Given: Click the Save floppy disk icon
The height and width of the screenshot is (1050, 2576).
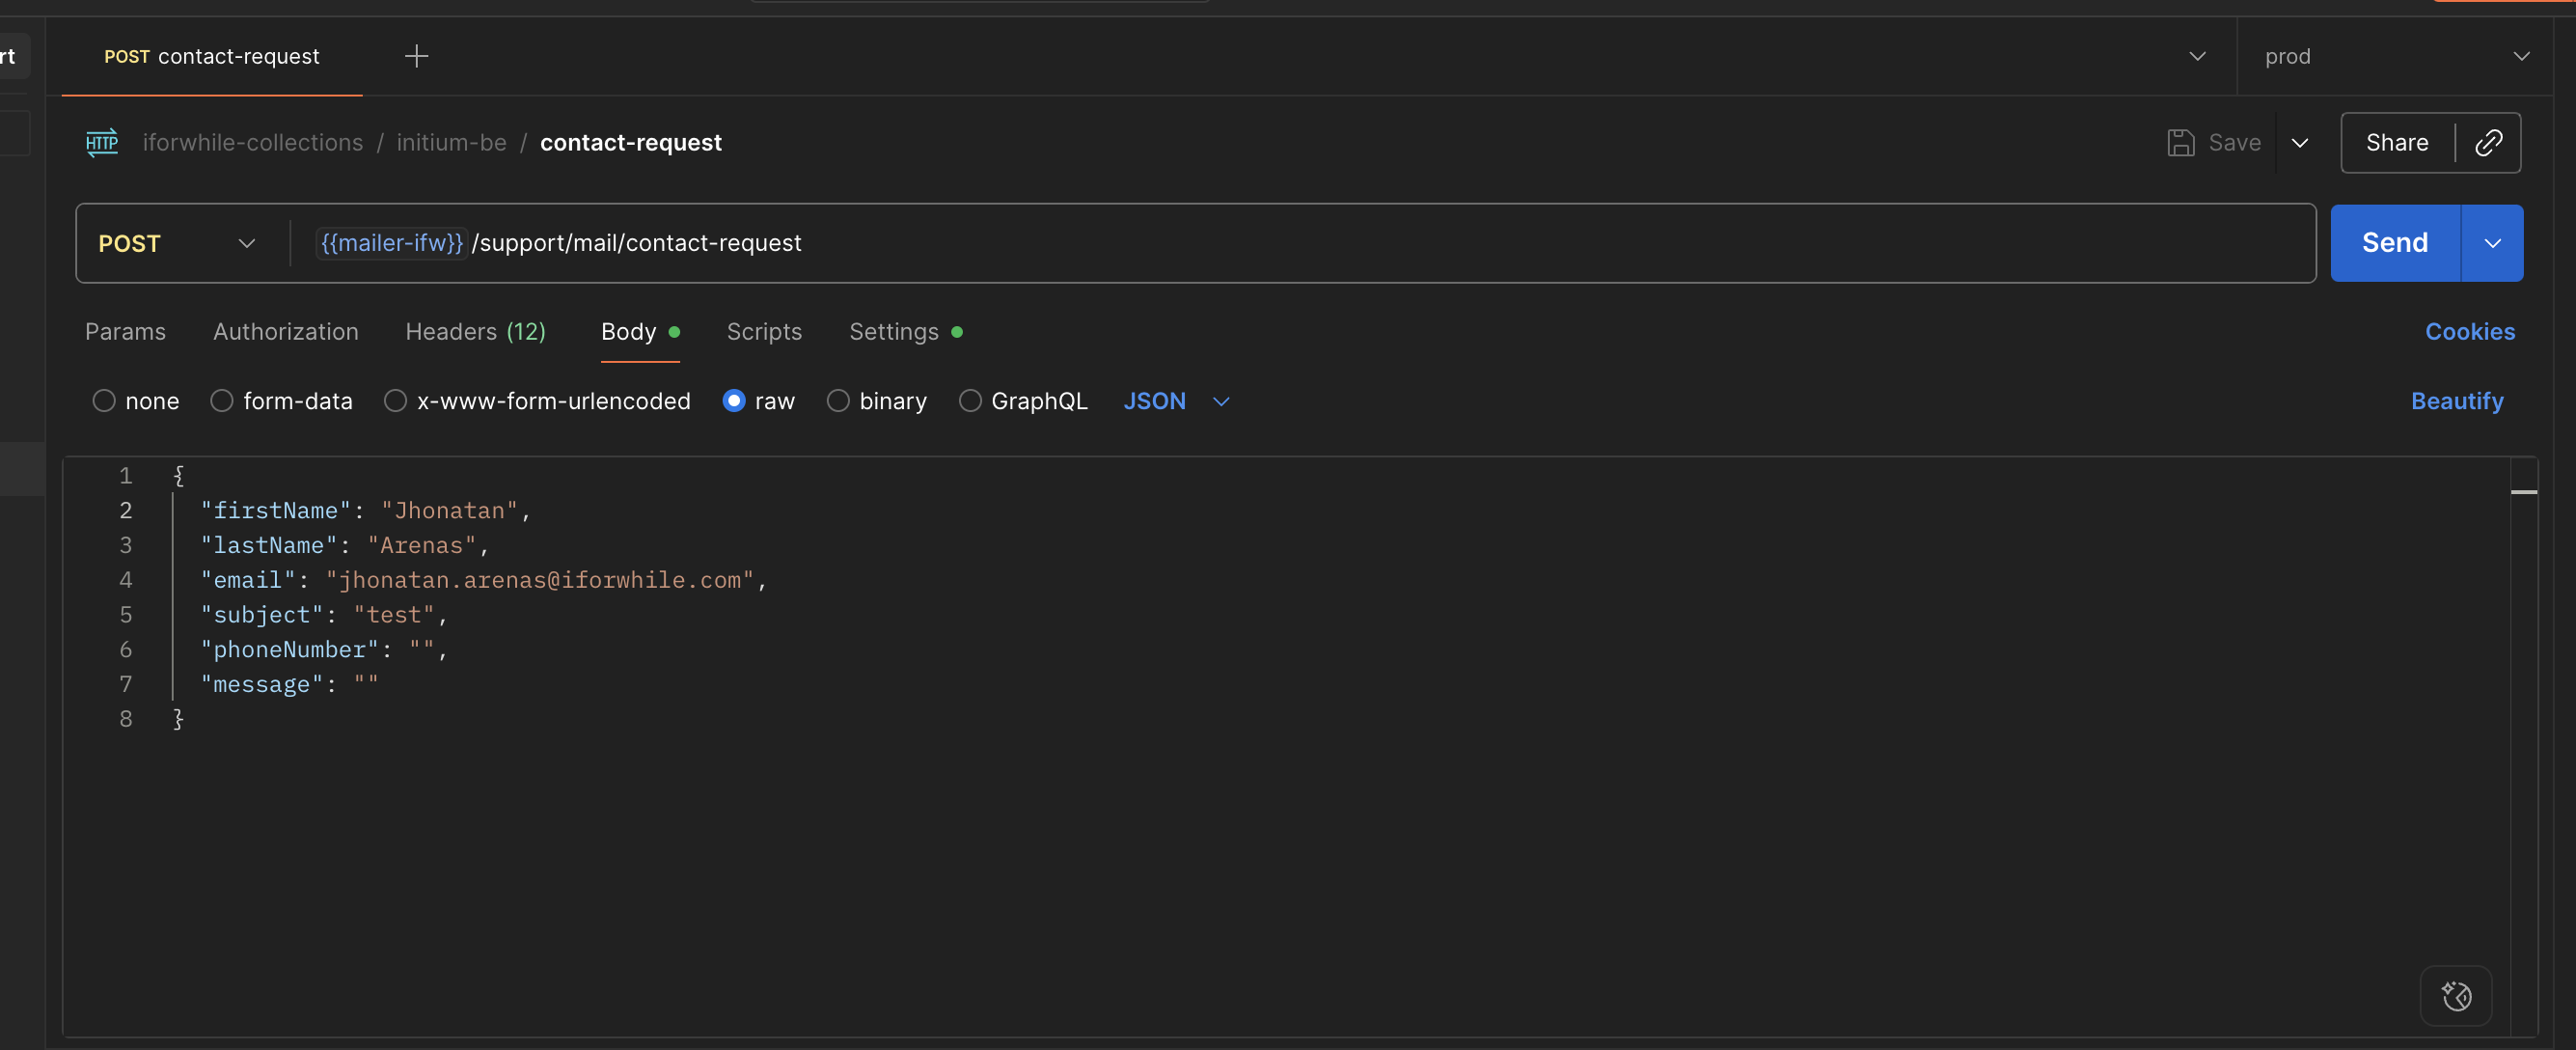Looking at the screenshot, I should 2180,143.
